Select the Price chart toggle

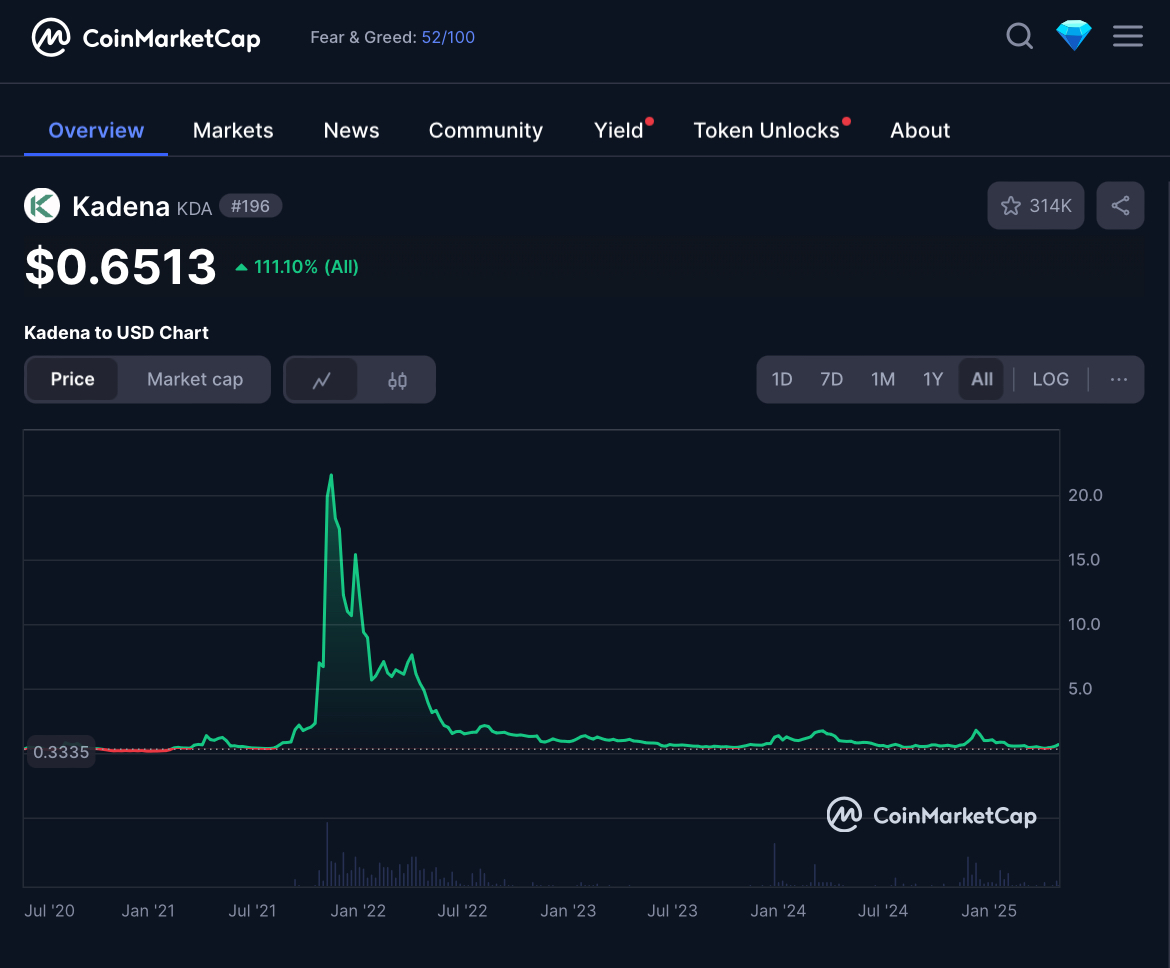pyautogui.click(x=73, y=379)
